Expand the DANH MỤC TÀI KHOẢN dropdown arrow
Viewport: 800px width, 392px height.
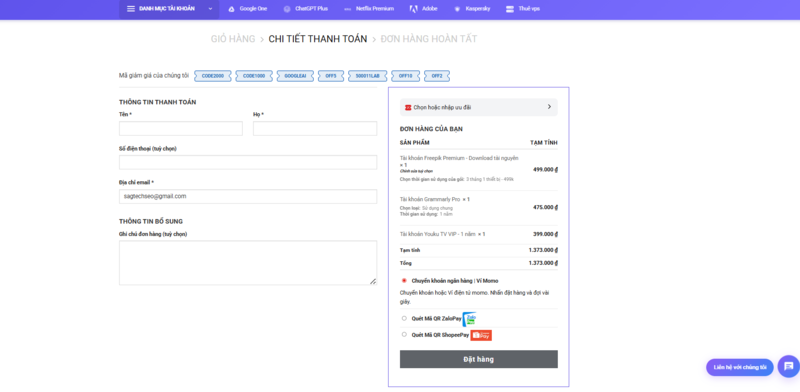click(x=210, y=9)
